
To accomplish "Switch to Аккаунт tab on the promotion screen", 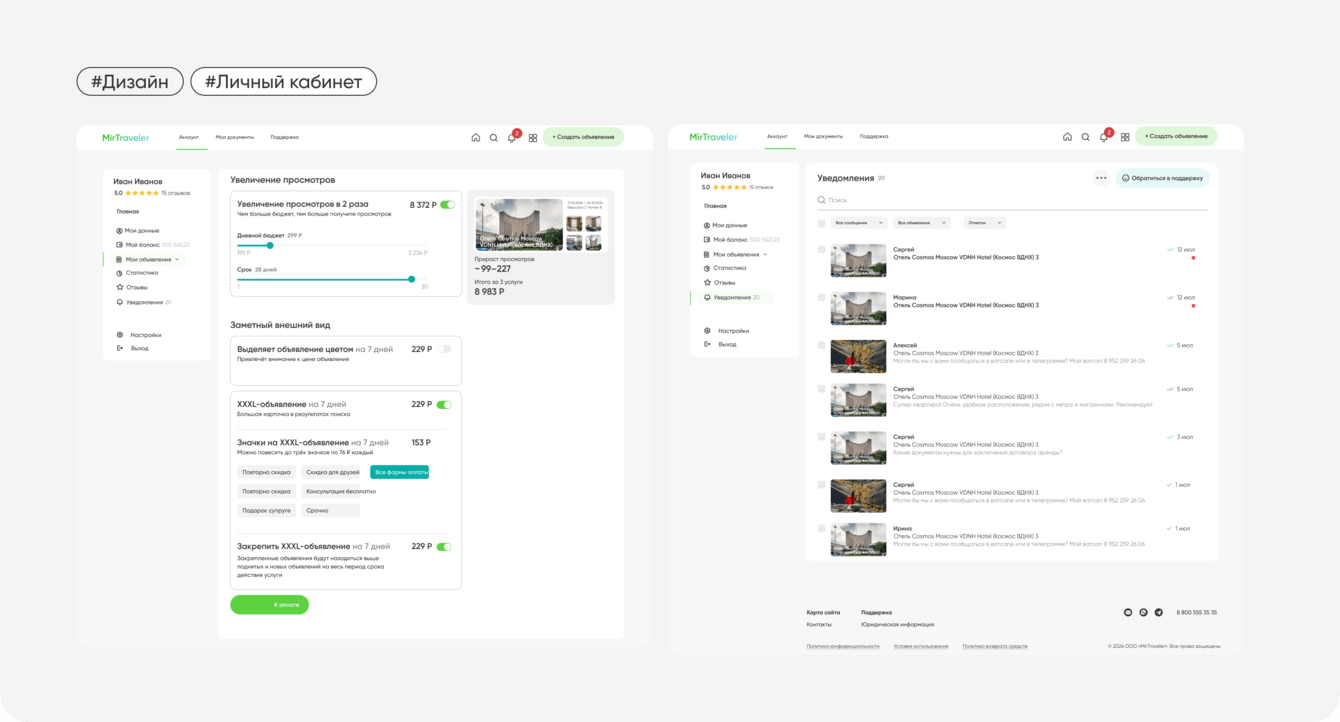I will [189, 137].
